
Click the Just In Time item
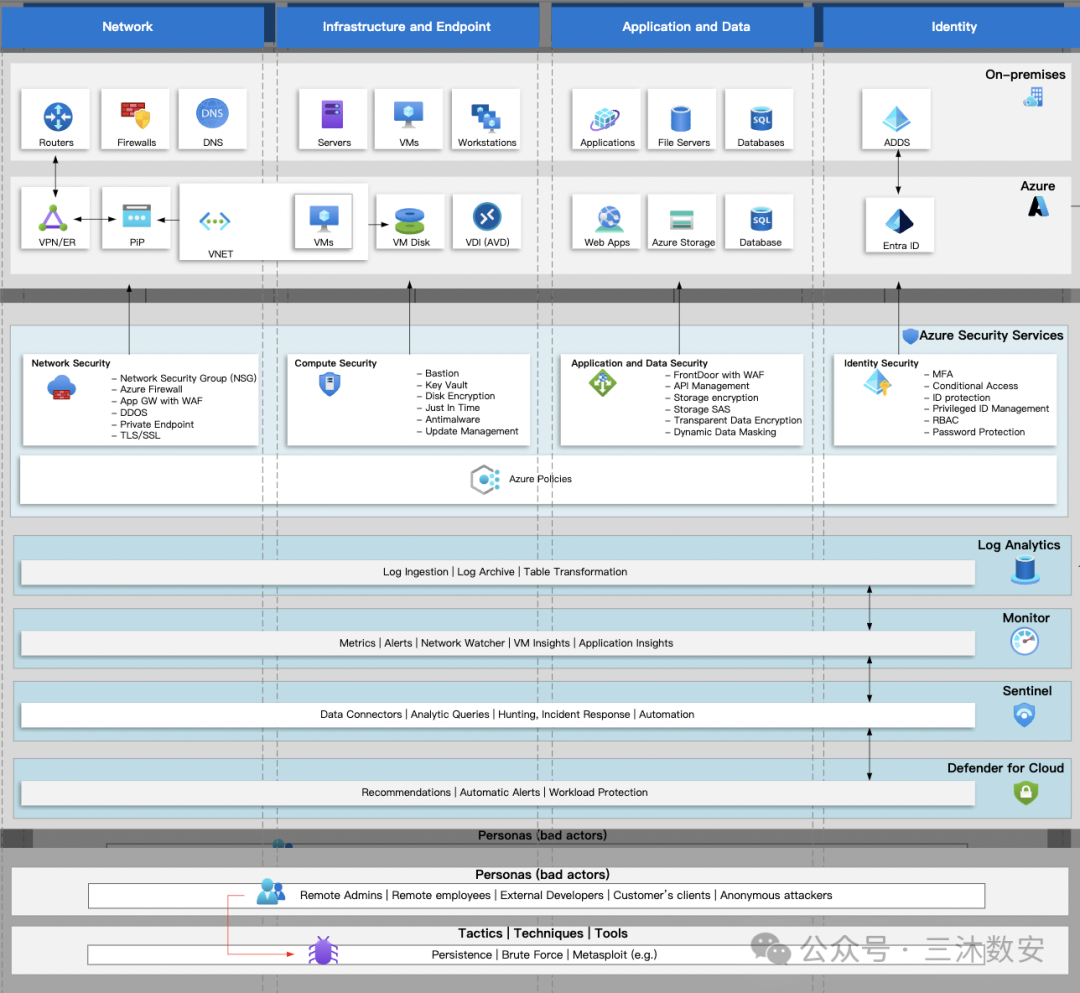[453, 408]
